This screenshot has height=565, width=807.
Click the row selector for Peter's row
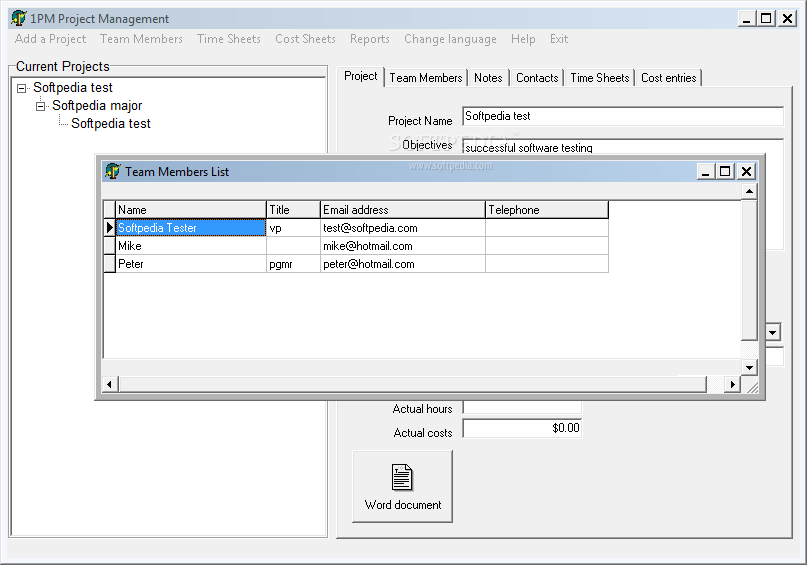(109, 264)
